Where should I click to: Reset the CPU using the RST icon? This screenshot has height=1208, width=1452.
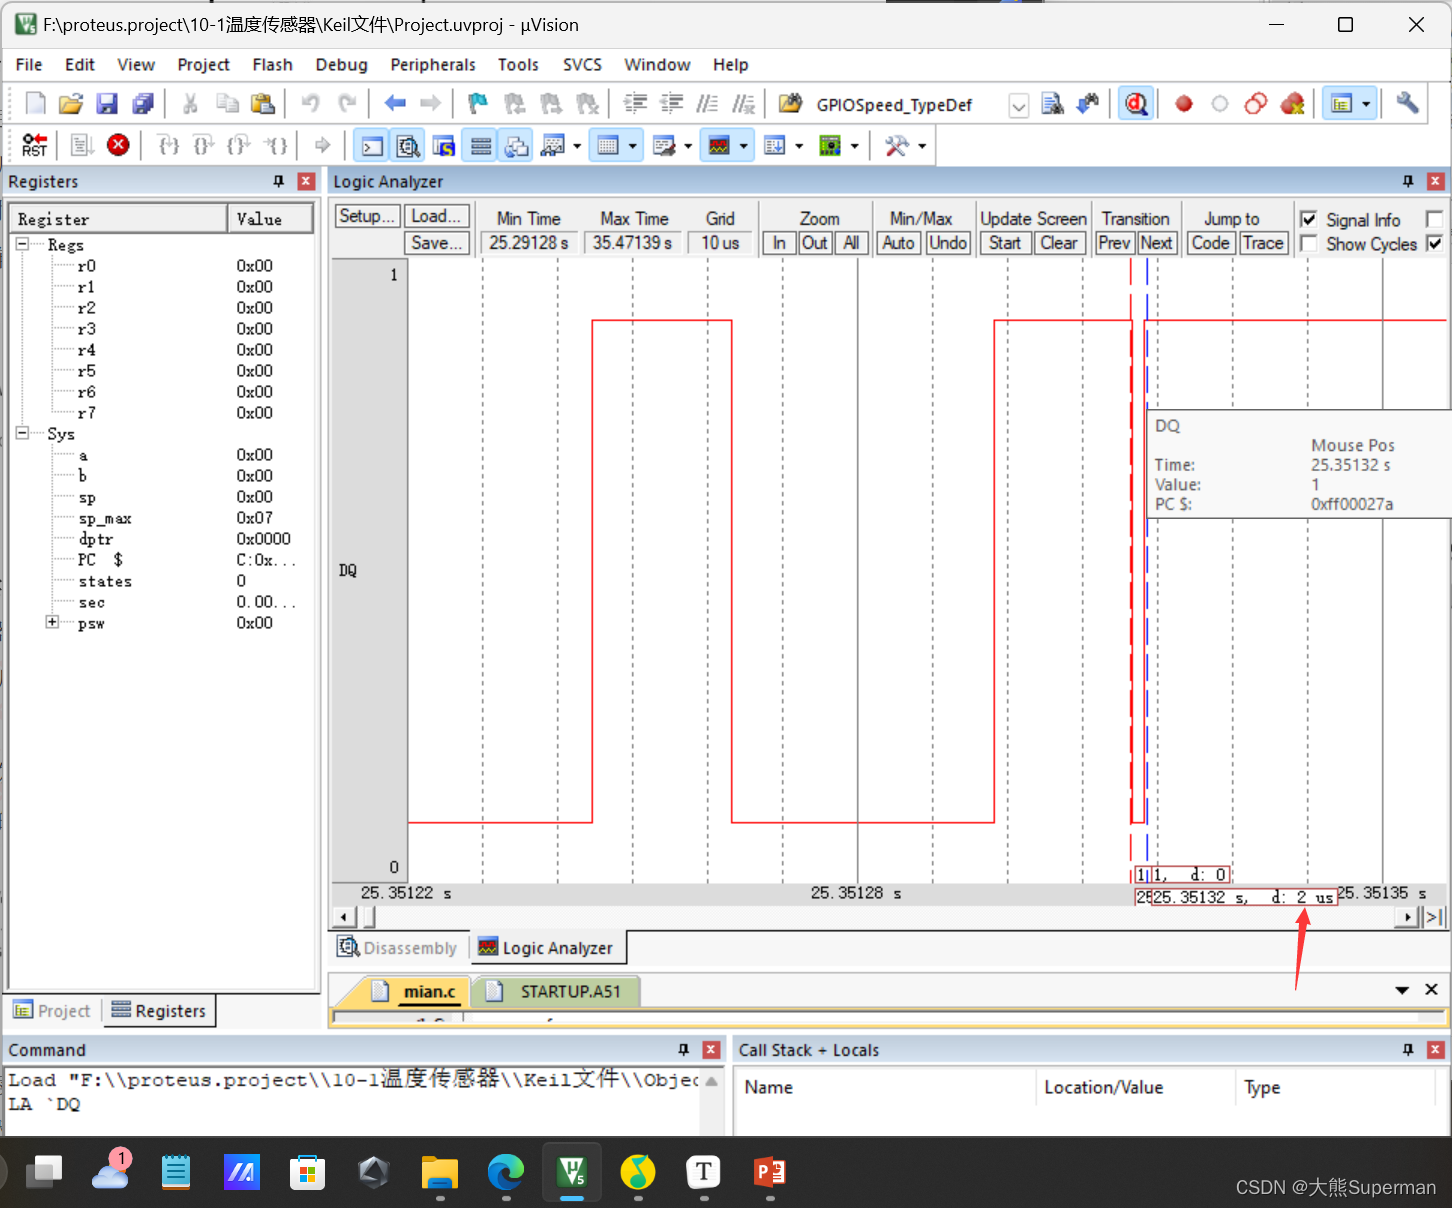point(34,144)
